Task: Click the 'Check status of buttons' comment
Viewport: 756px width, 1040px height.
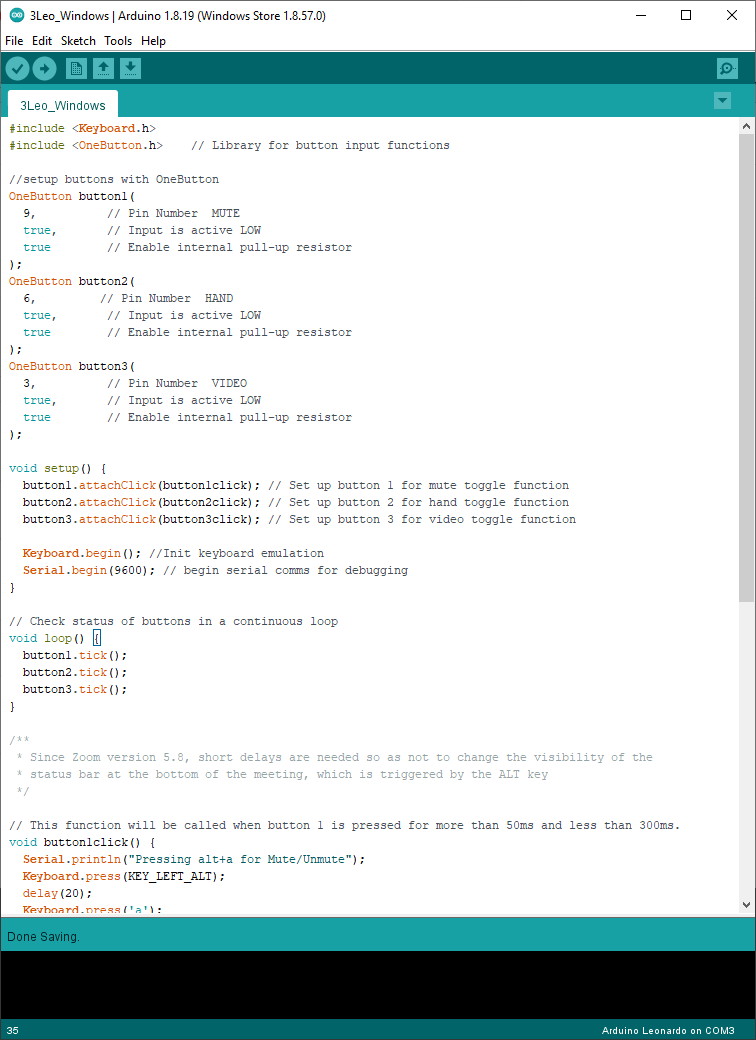Action: point(173,621)
